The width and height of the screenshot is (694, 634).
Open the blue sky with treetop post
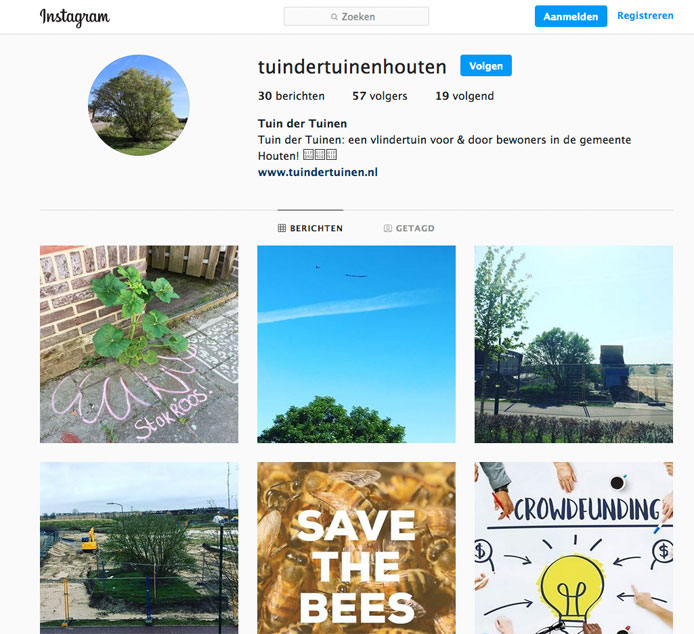pyautogui.click(x=356, y=344)
